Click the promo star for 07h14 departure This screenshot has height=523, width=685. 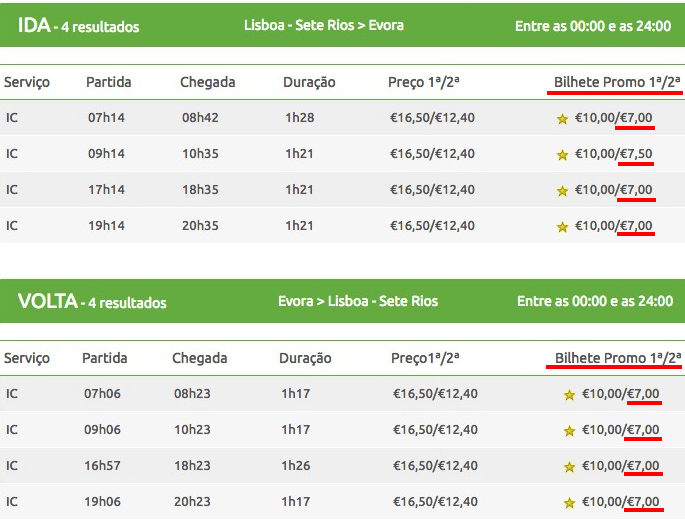562,119
